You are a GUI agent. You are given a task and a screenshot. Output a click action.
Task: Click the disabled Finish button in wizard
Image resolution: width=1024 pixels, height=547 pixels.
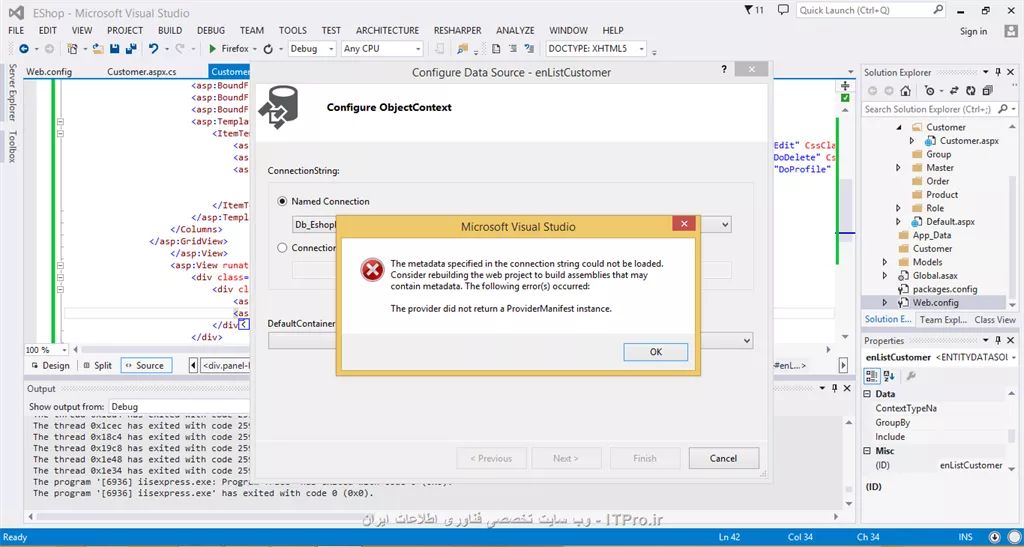point(645,458)
